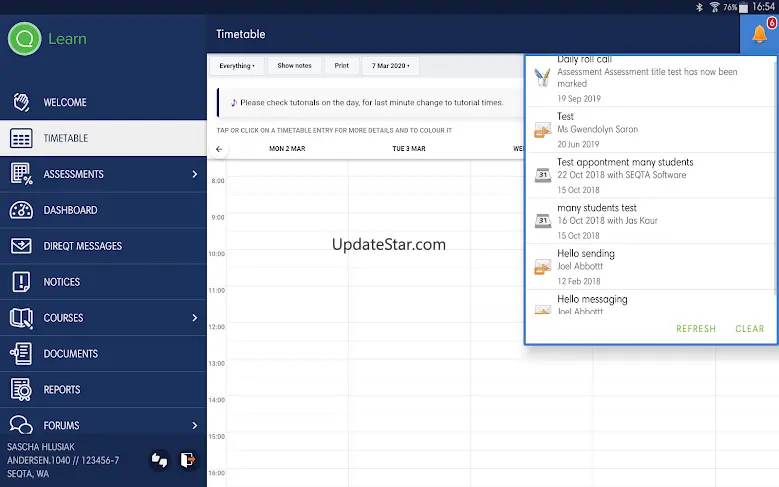Open Reports from the sidebar

coord(103,390)
